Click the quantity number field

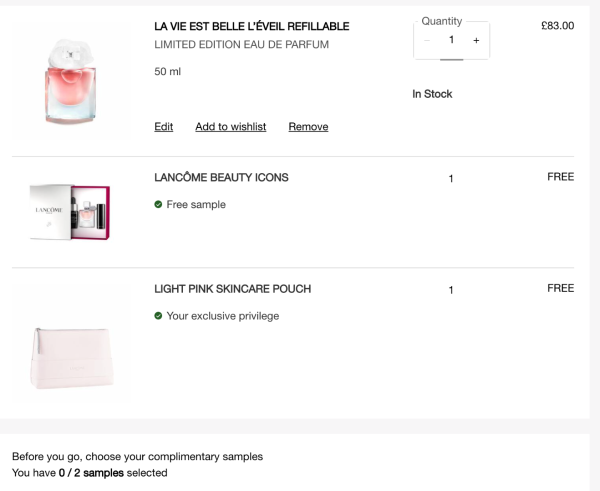click(451, 40)
